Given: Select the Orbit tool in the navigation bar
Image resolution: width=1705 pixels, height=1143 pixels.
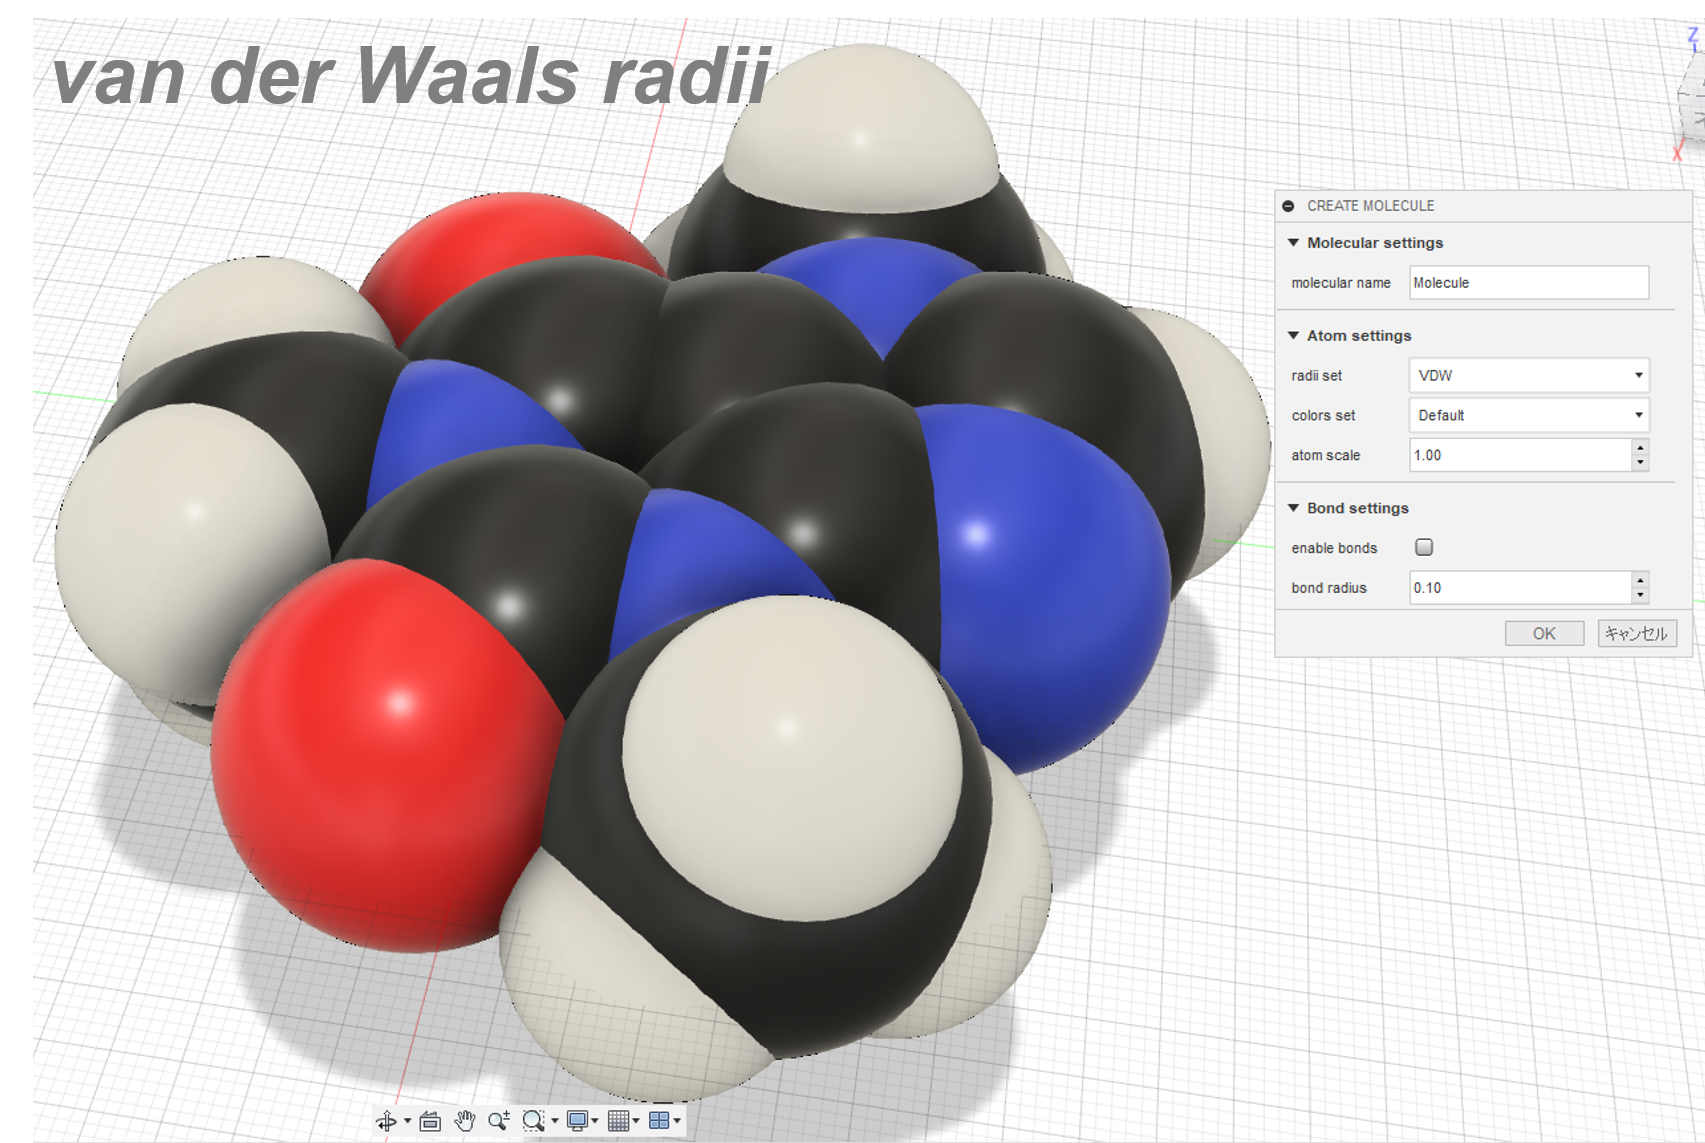Looking at the screenshot, I should click(x=387, y=1121).
